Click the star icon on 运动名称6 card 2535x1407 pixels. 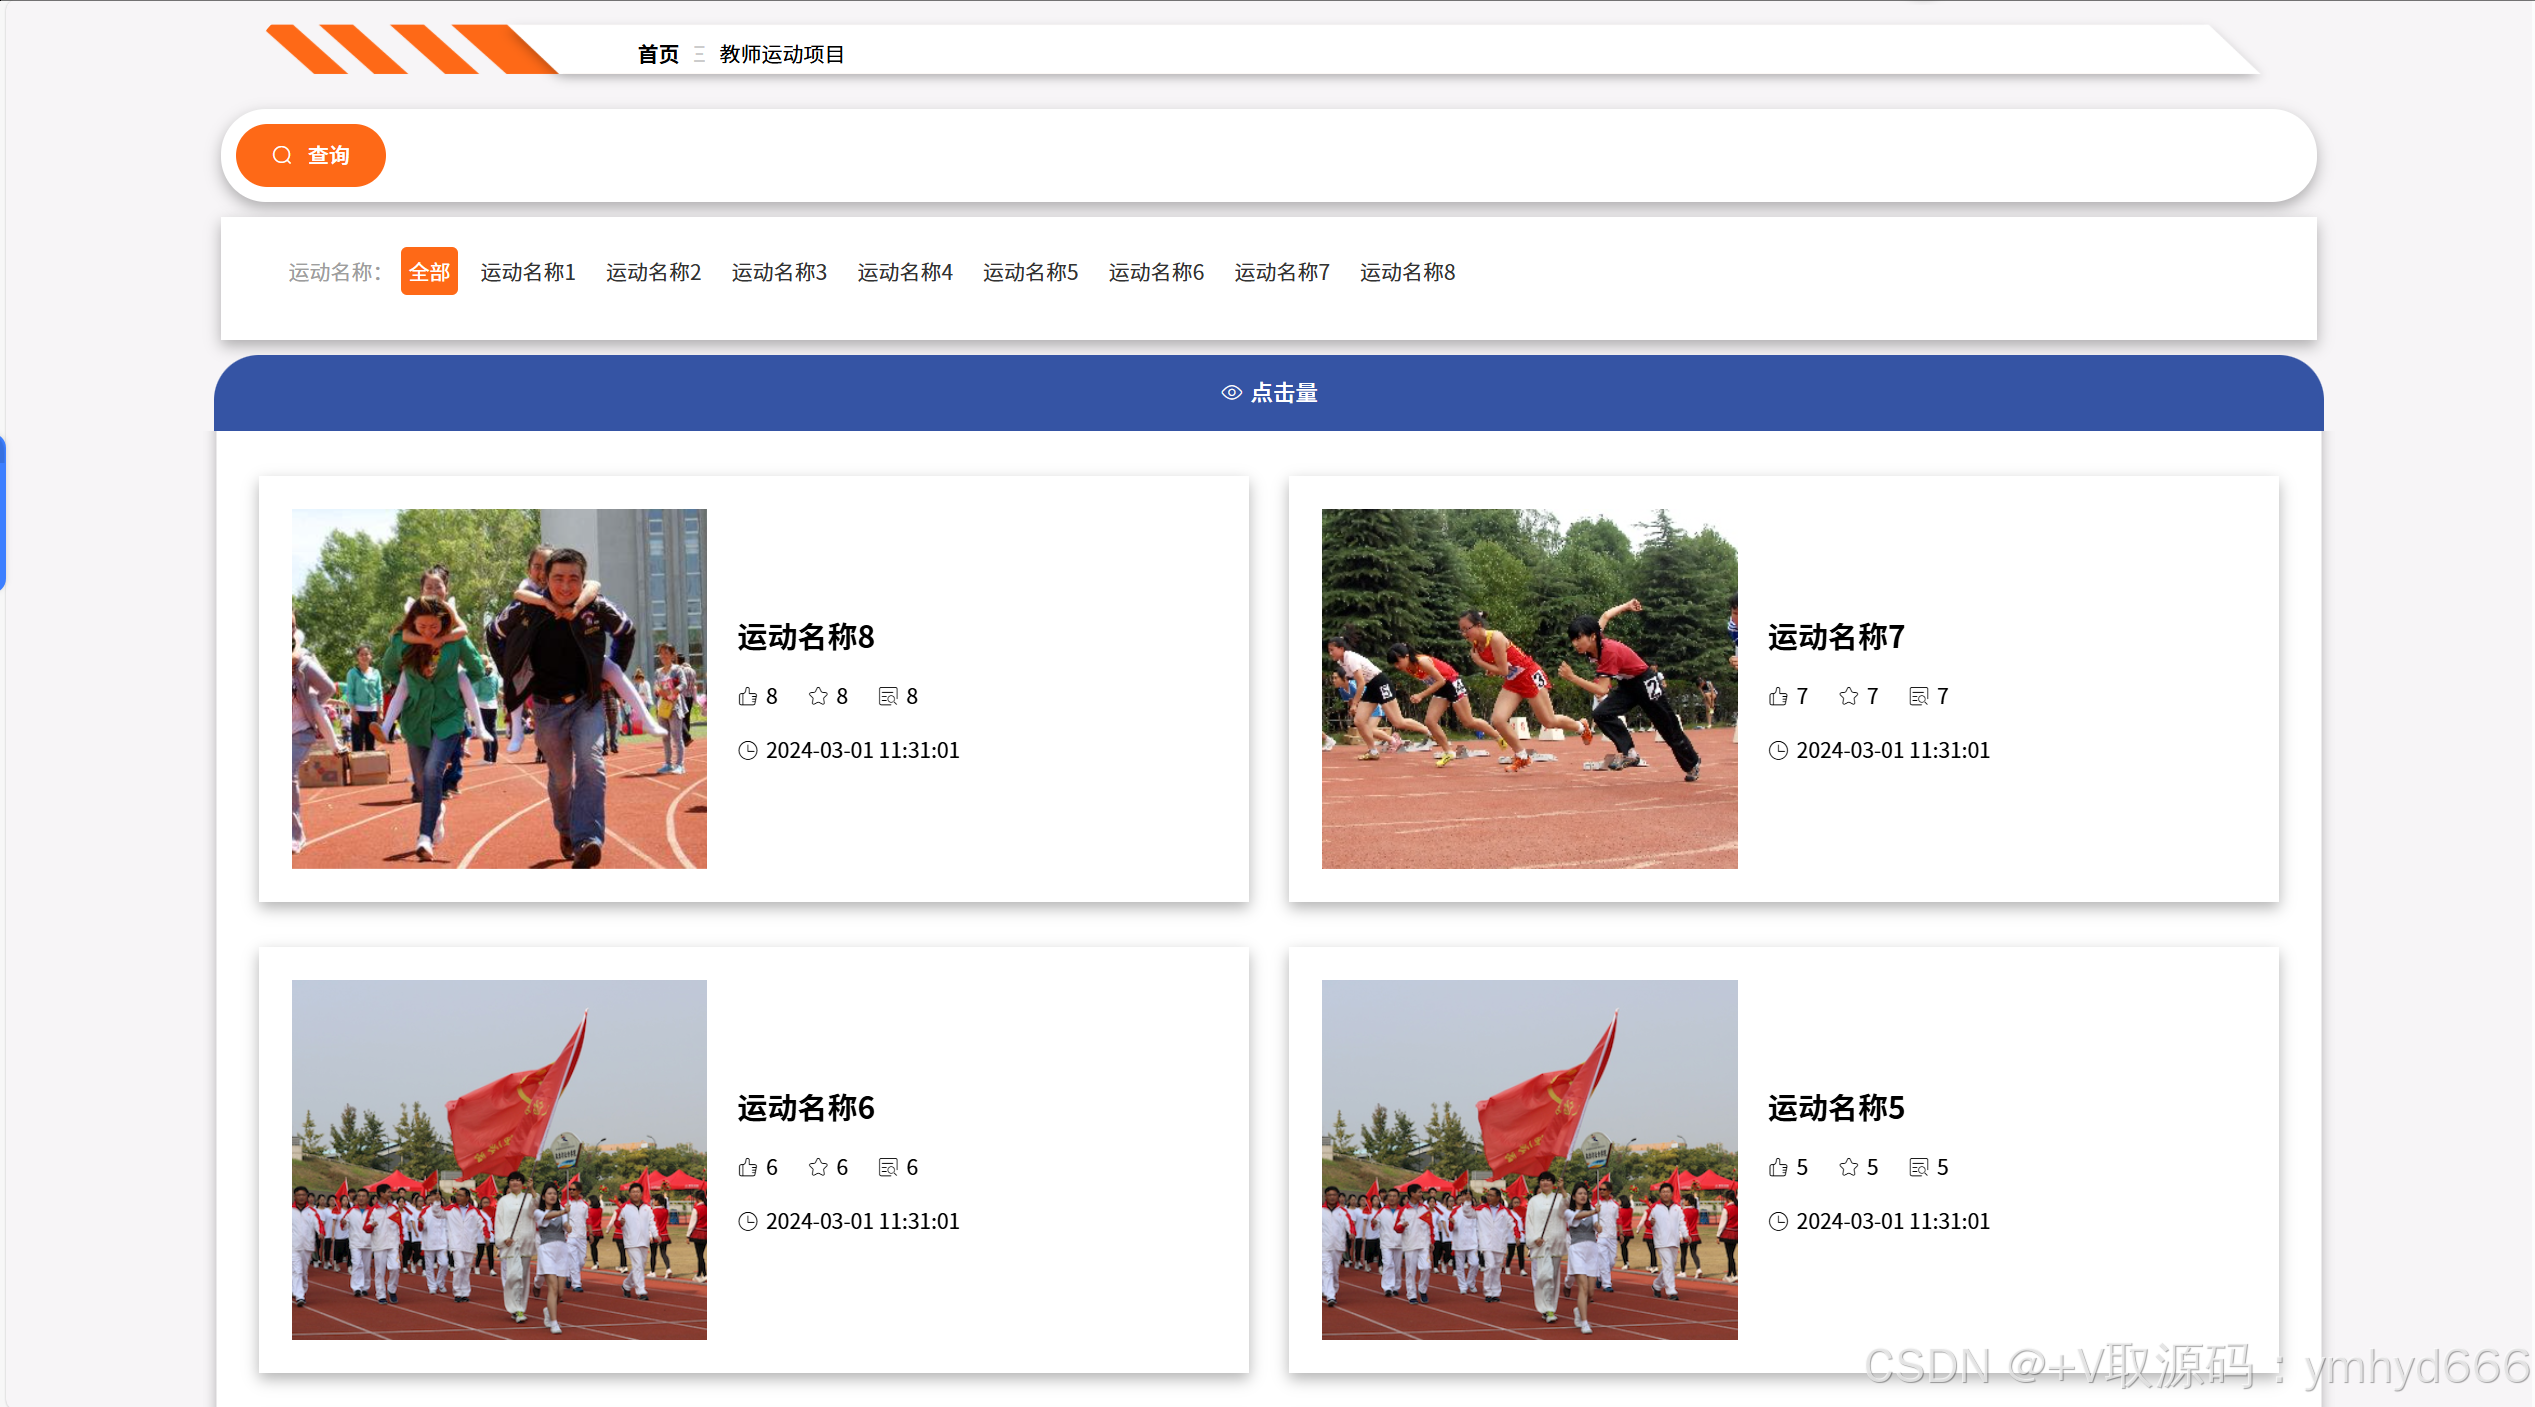click(818, 1167)
